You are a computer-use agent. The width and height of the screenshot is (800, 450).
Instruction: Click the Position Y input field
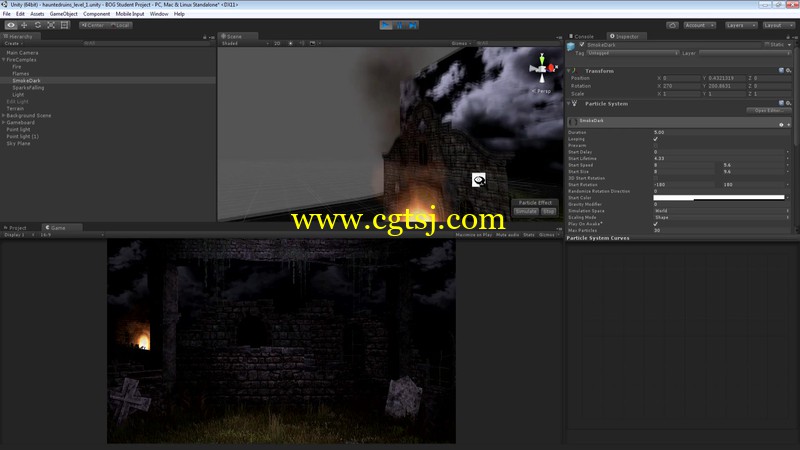click(x=727, y=78)
